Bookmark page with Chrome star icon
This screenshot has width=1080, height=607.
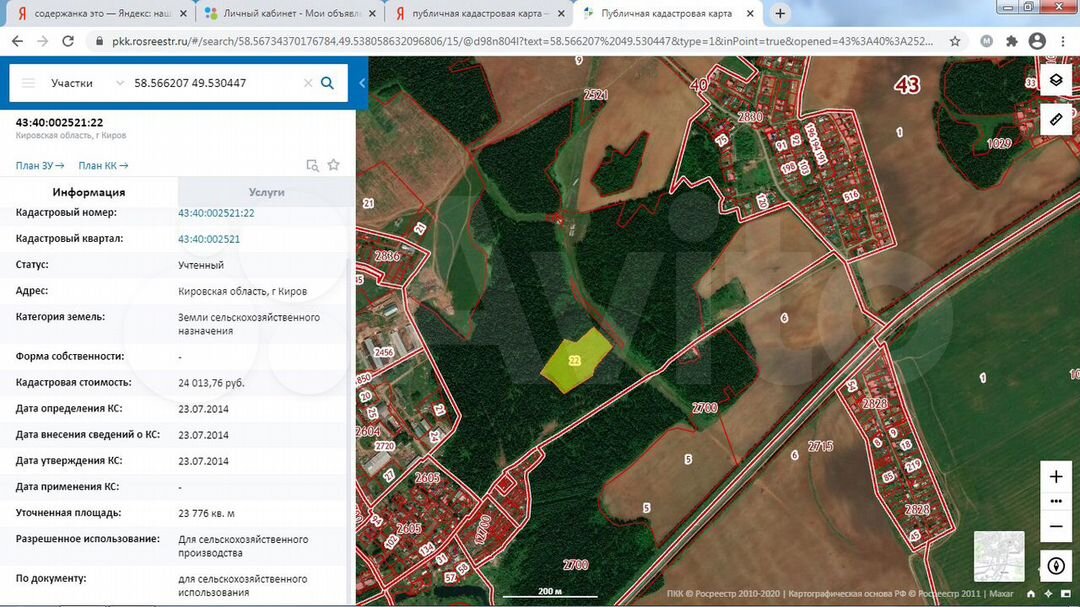(955, 41)
